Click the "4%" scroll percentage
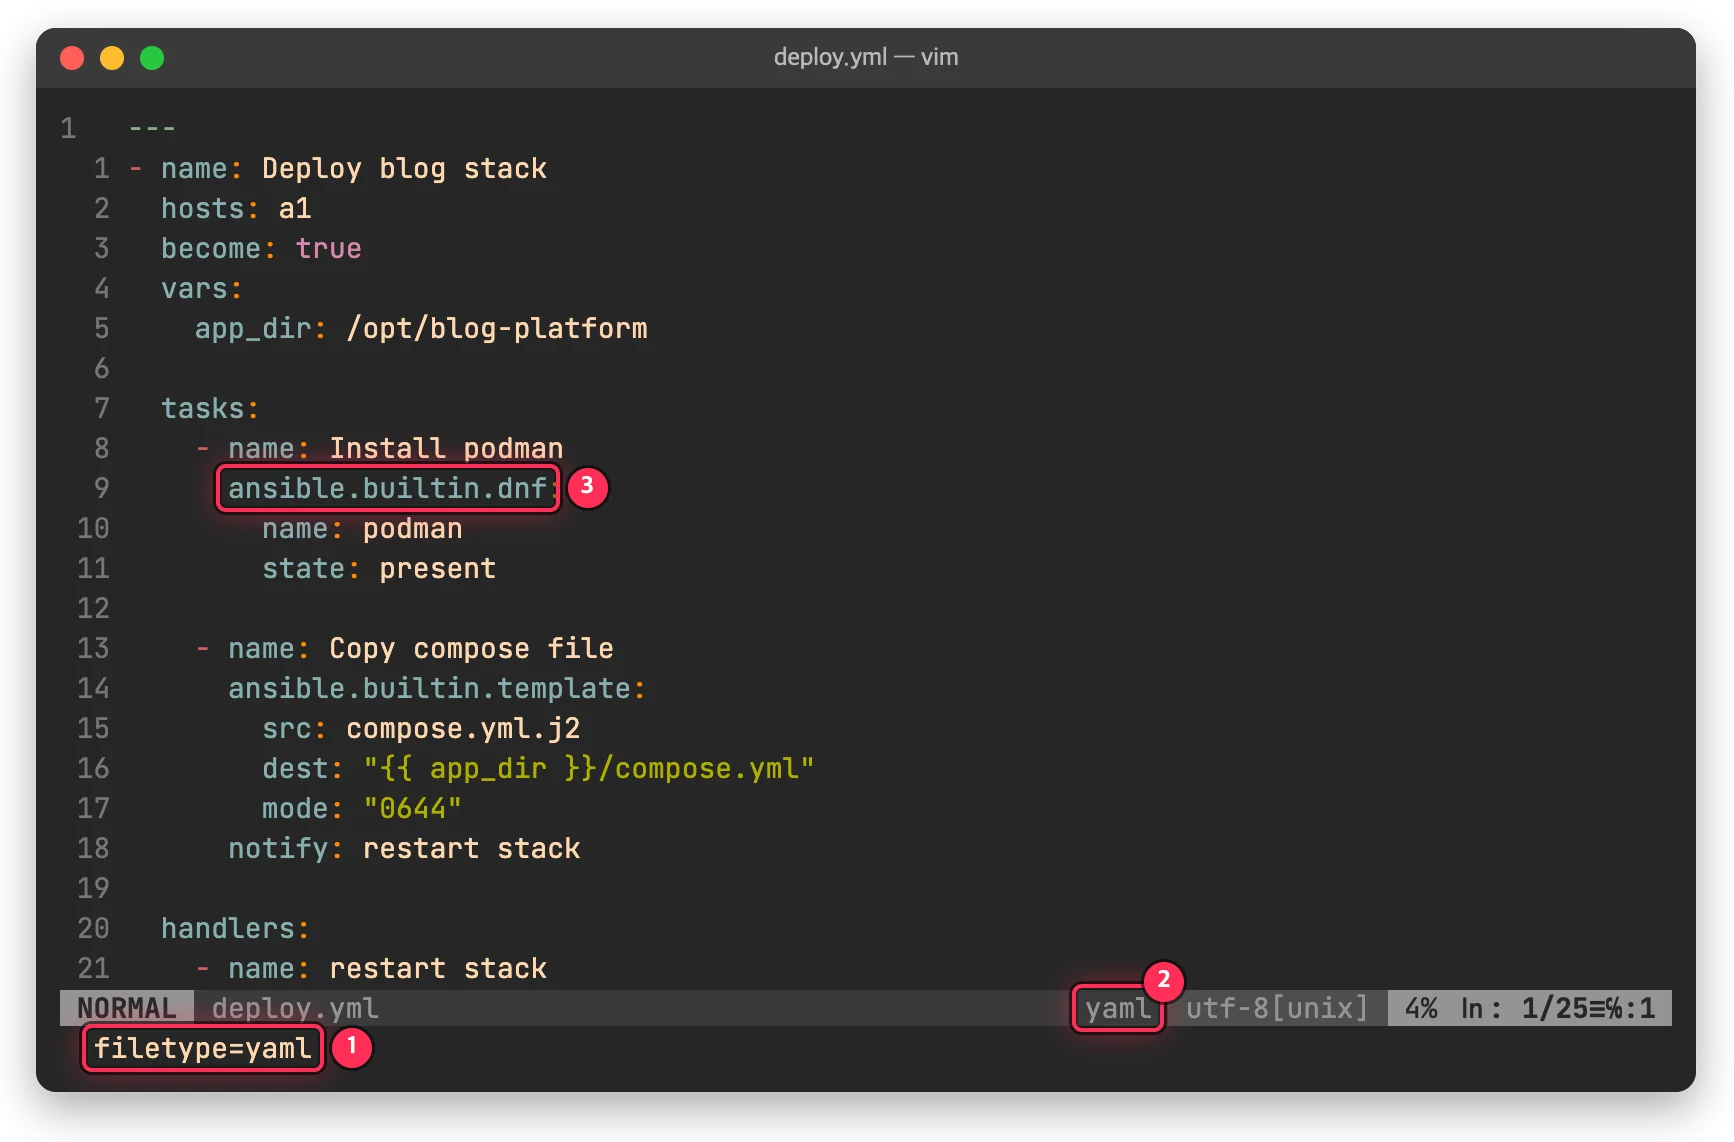Viewport: 1734px width, 1142px height. click(1421, 1008)
